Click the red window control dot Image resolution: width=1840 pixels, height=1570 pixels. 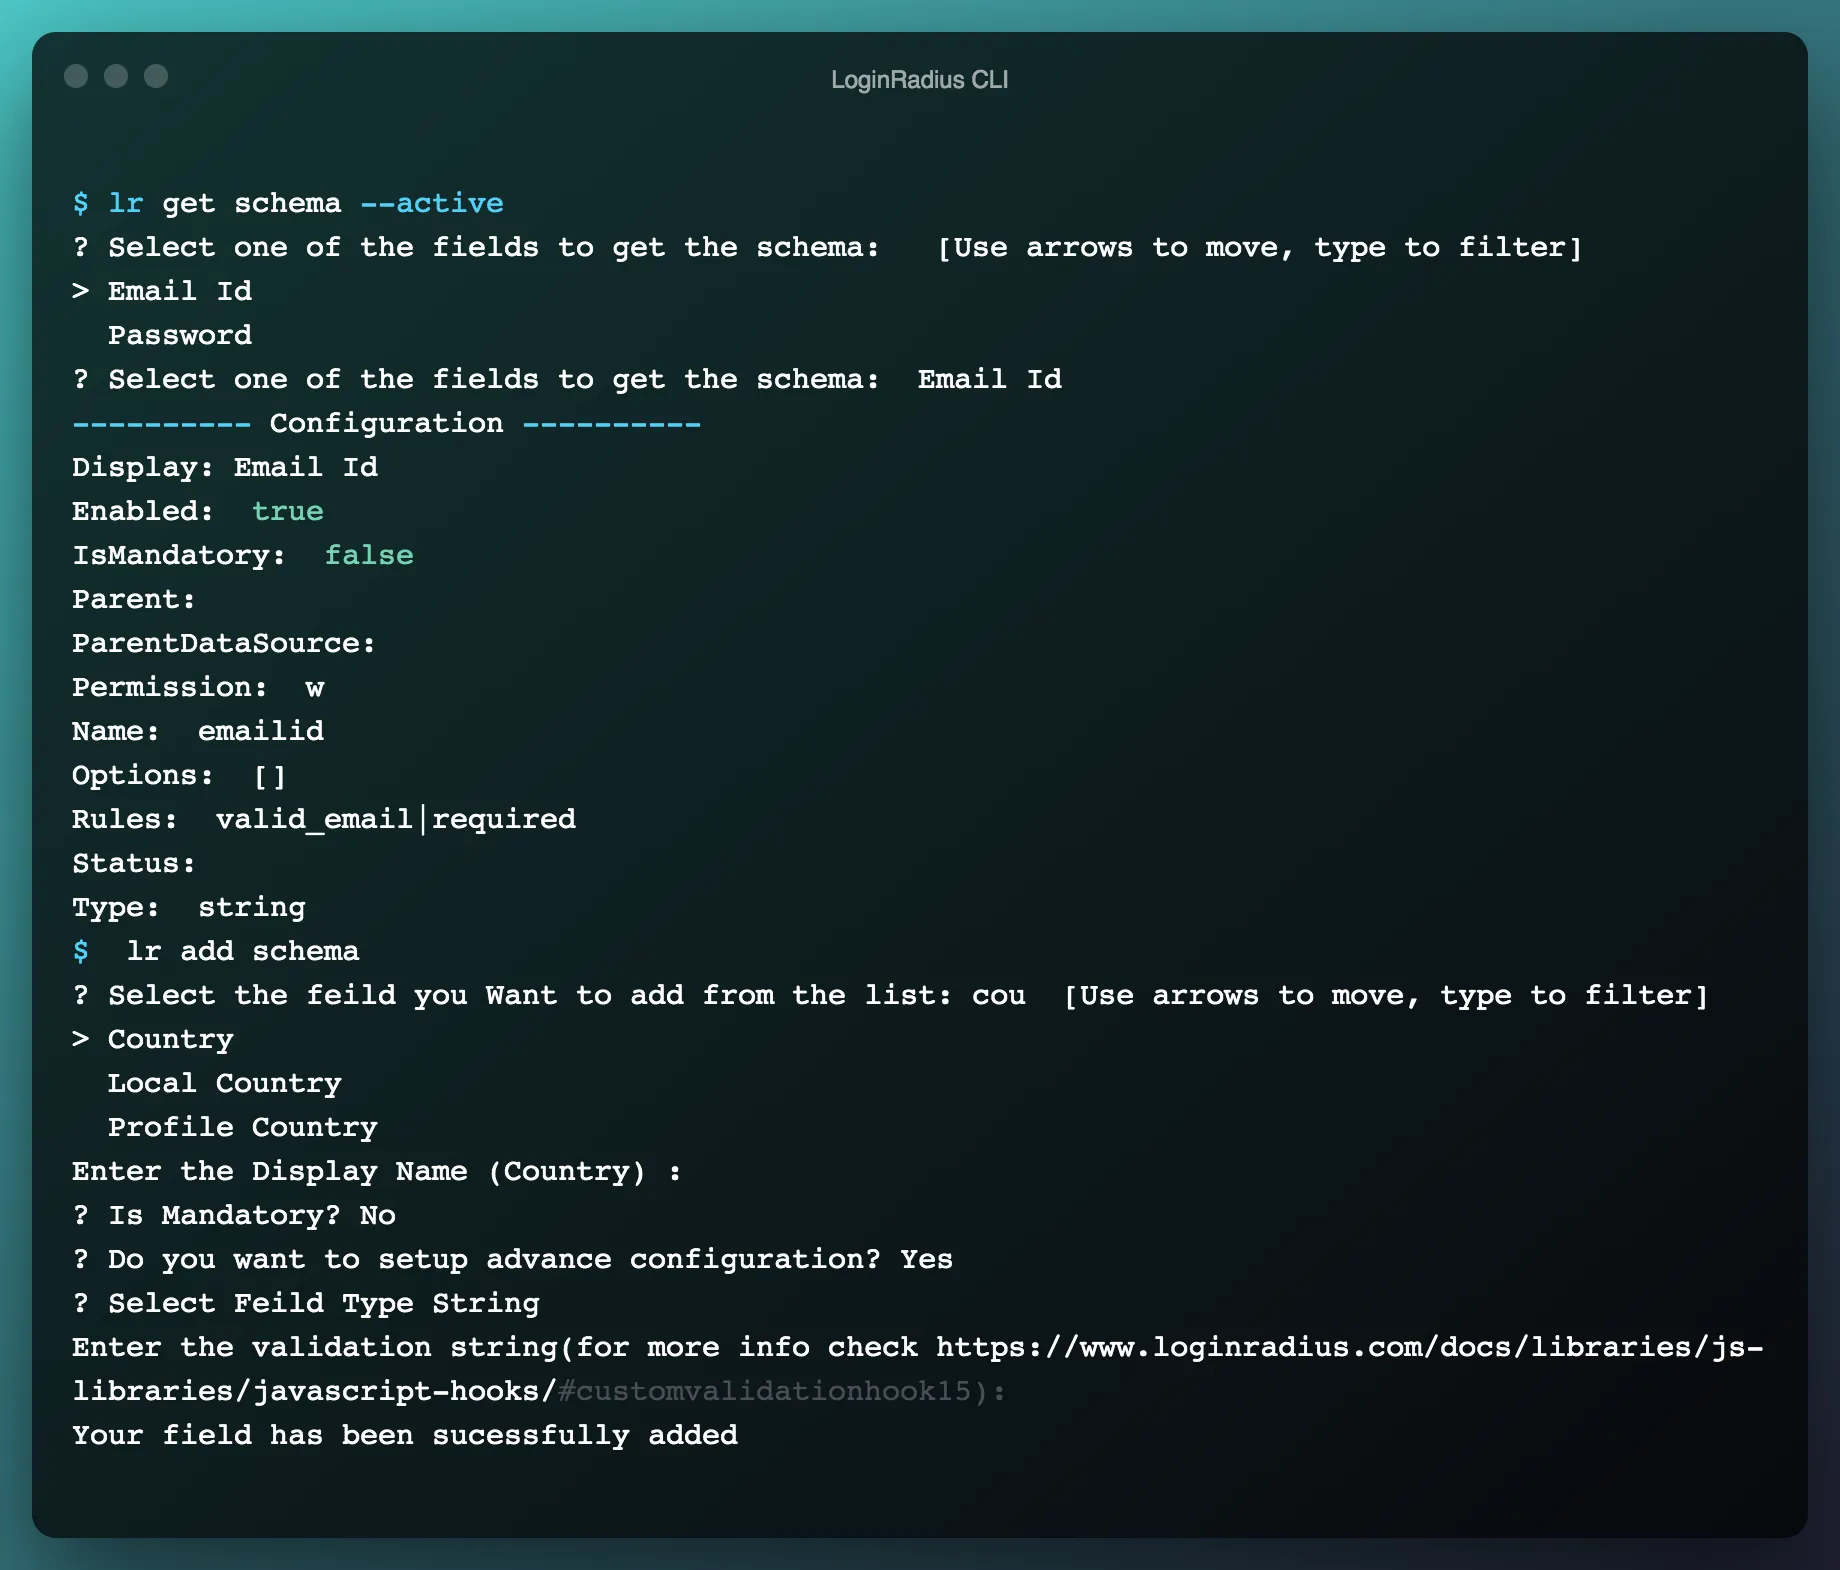[76, 75]
